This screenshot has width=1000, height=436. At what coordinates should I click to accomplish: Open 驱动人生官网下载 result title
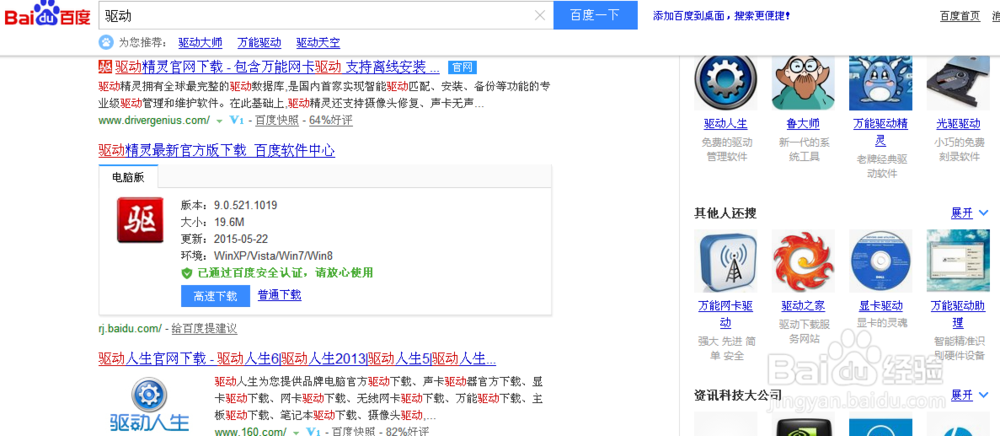[x=297, y=358]
